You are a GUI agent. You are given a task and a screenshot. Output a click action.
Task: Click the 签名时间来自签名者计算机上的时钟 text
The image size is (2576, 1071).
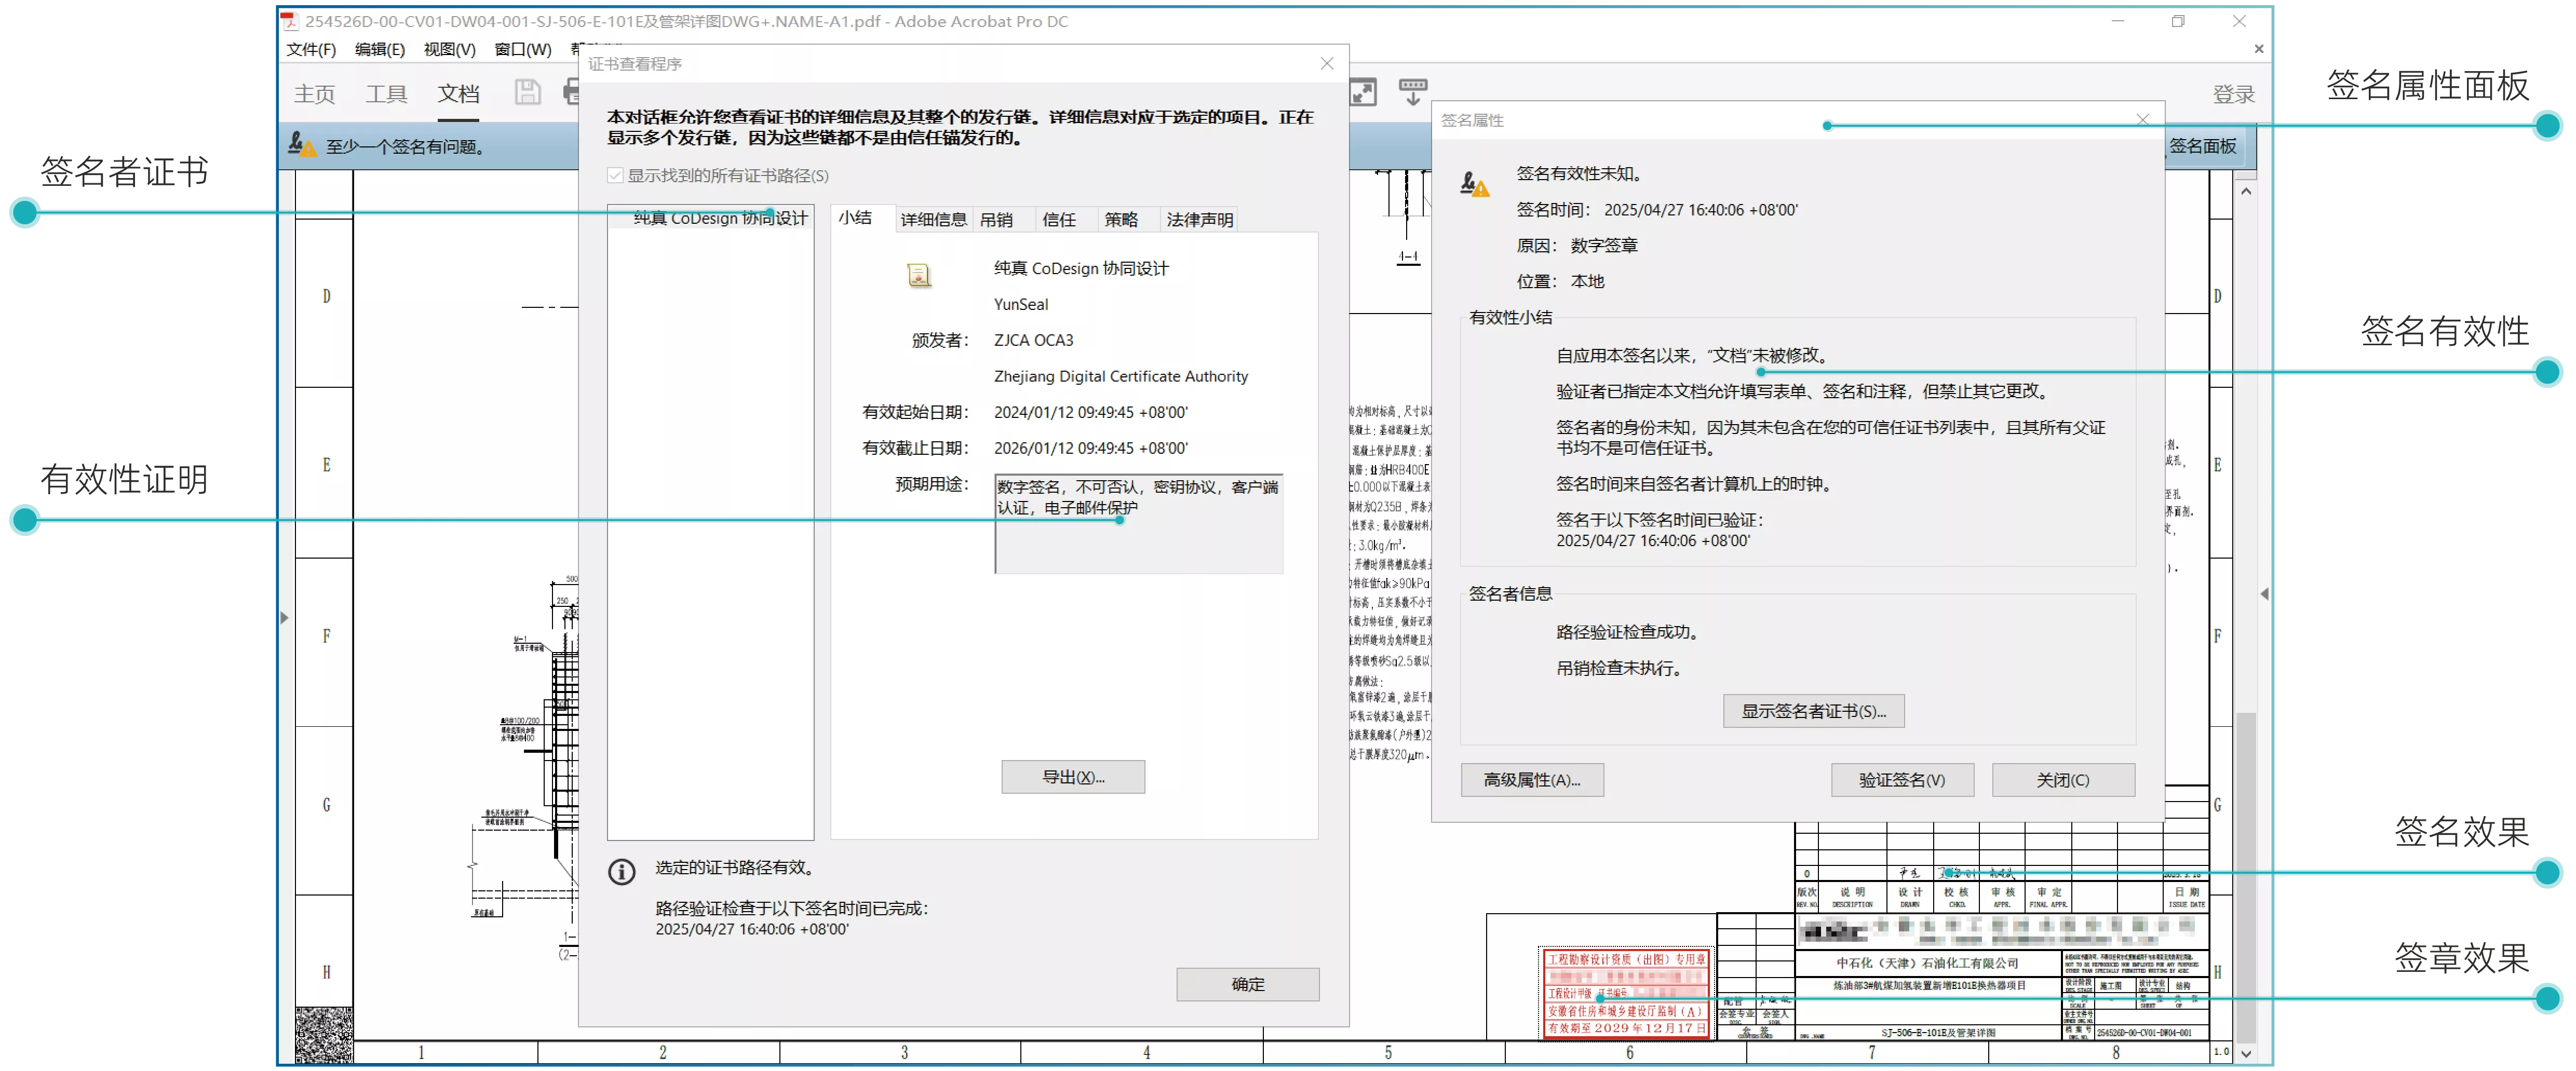click(x=1696, y=484)
